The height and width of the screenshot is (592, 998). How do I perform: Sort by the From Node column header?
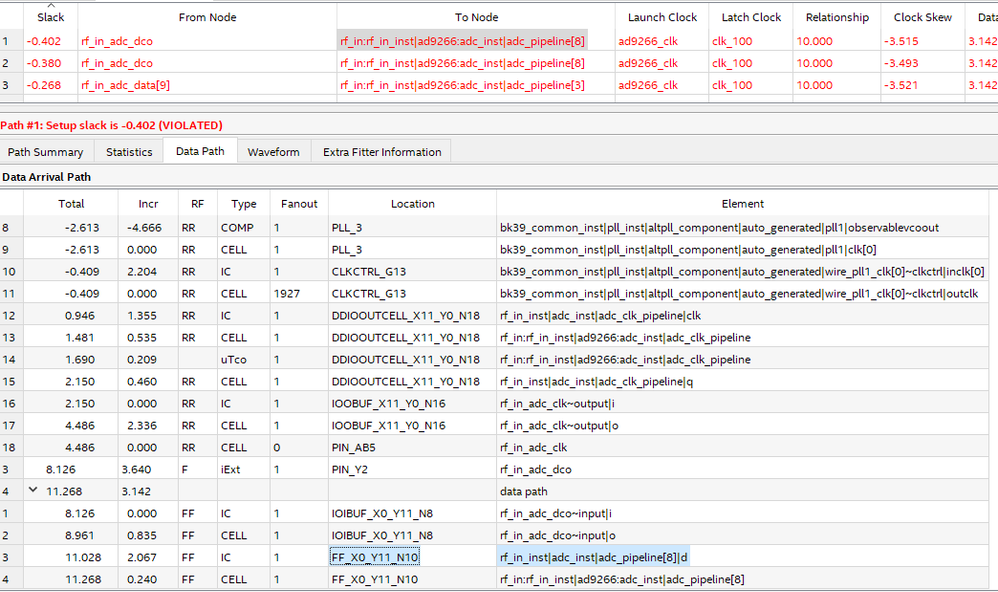click(x=207, y=17)
